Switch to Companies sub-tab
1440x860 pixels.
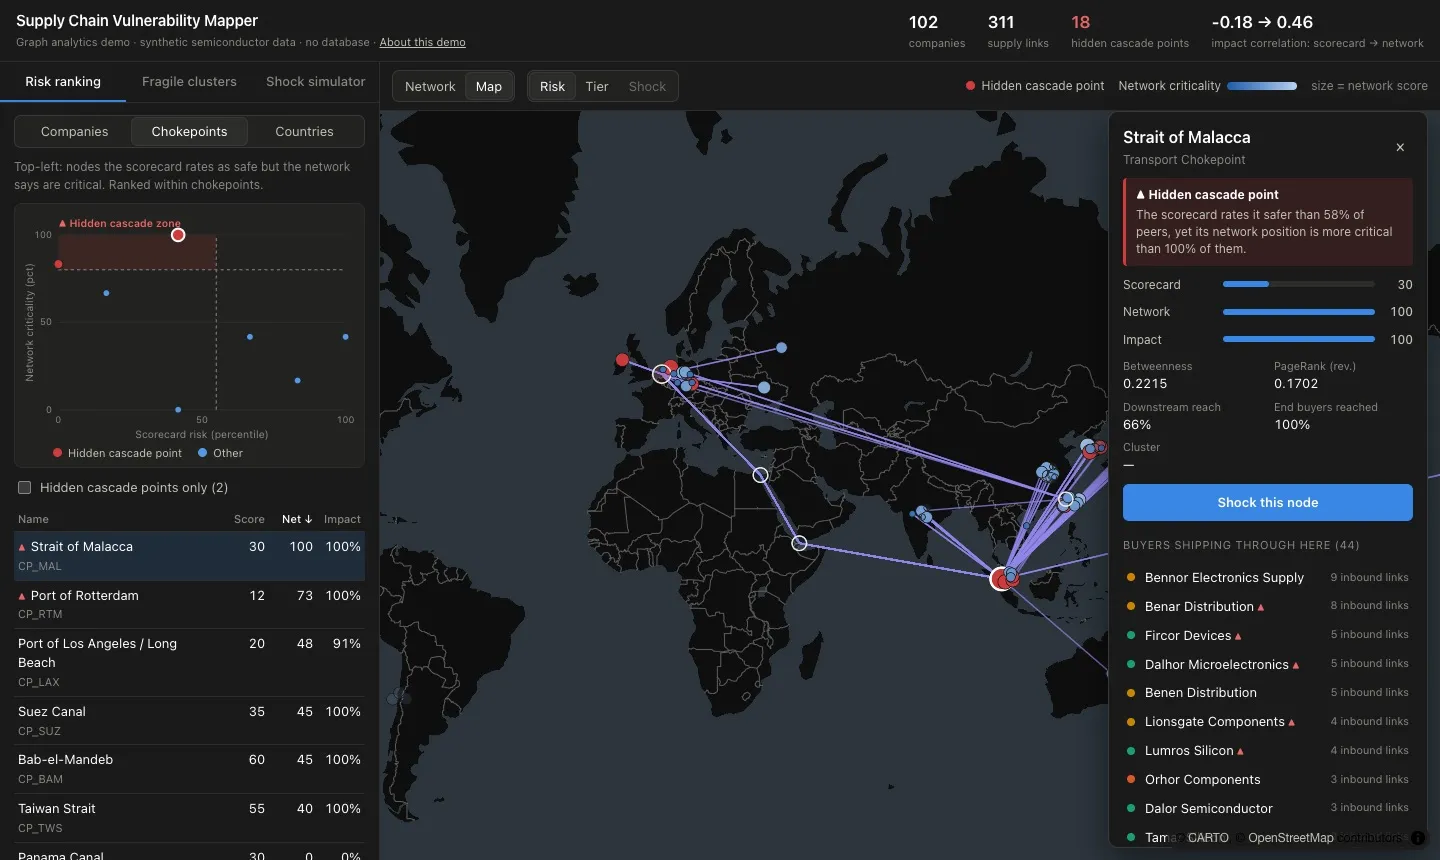pyautogui.click(x=74, y=132)
